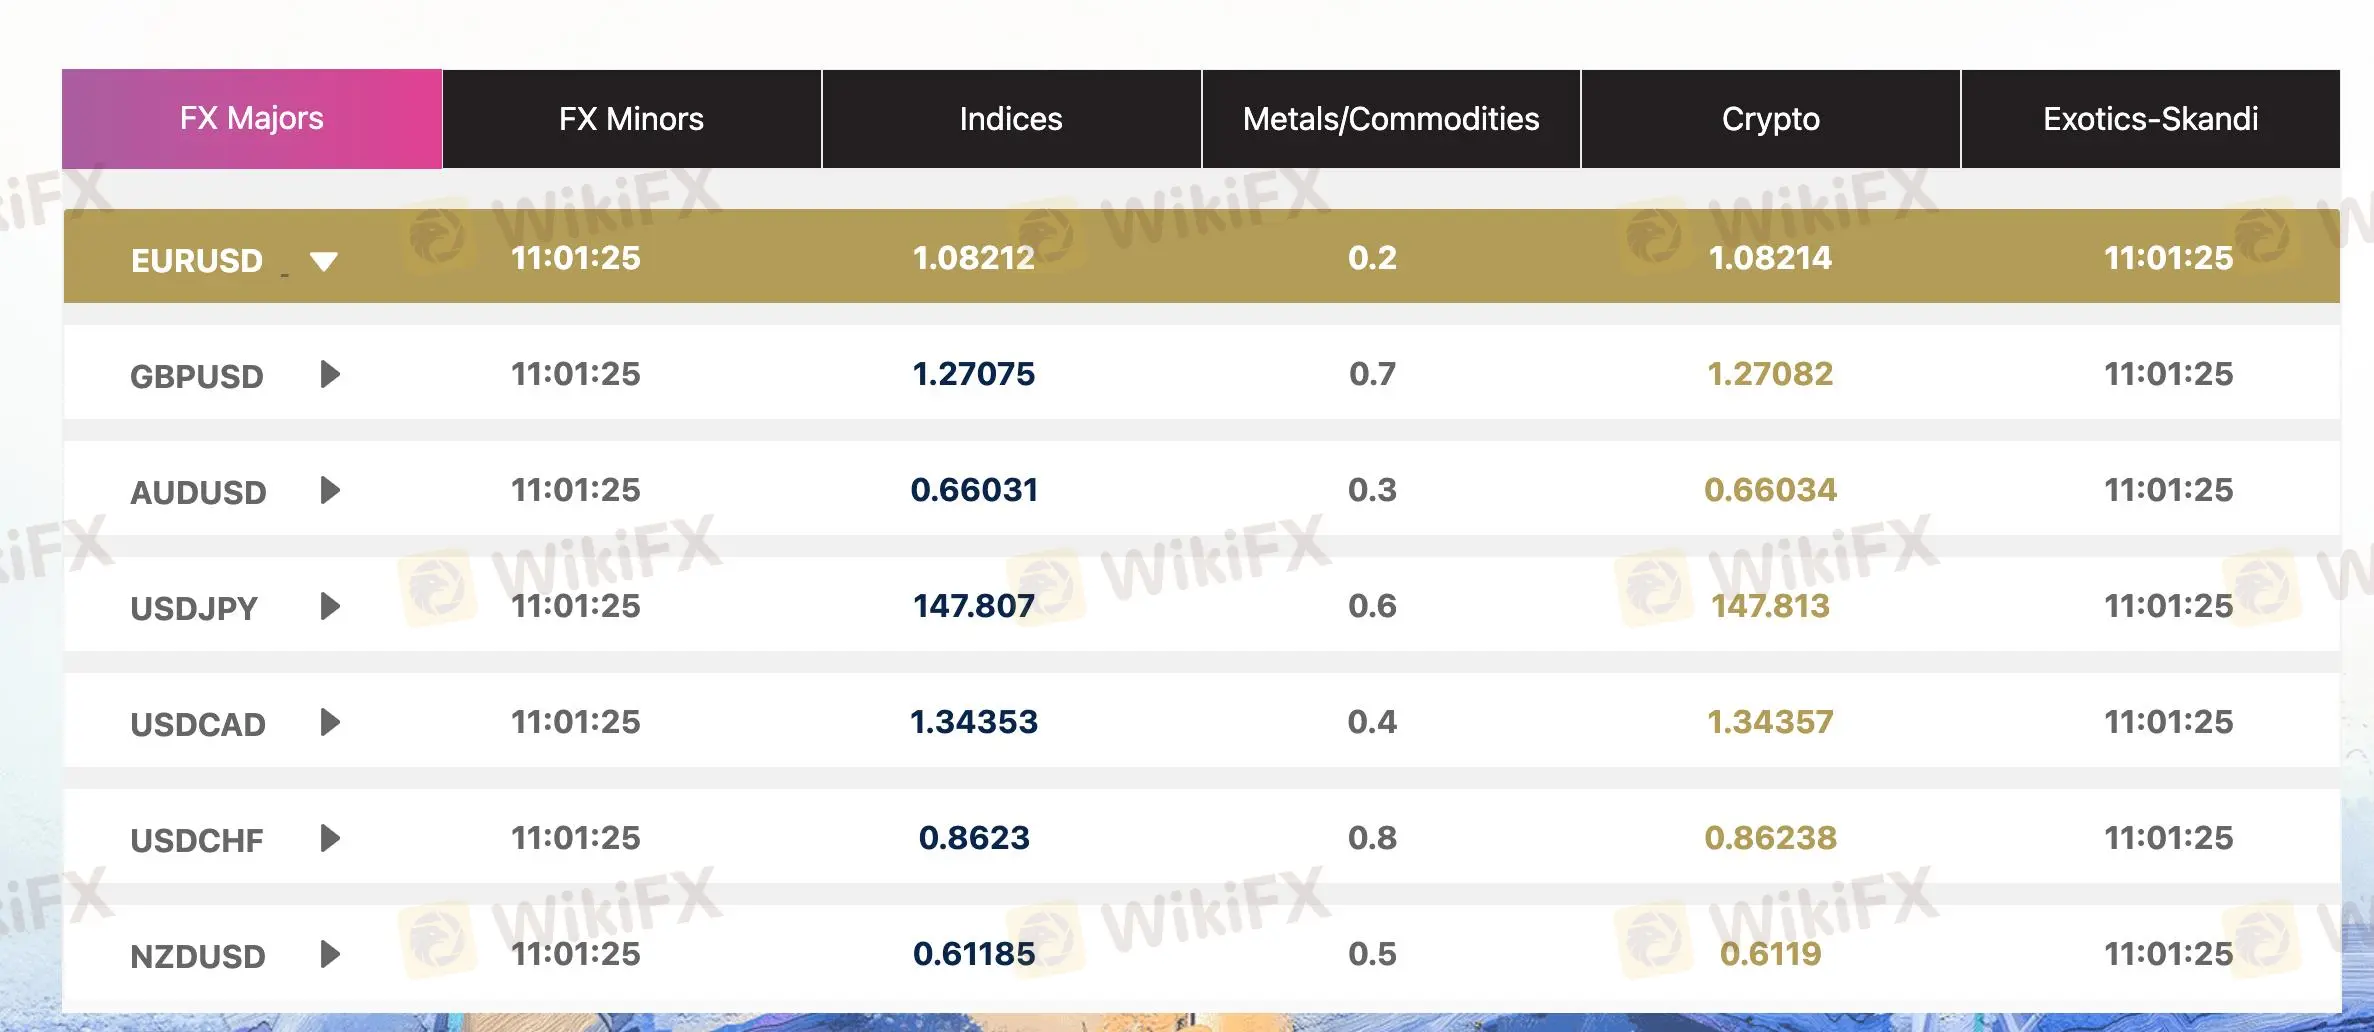
Task: Select the Metals/Commodities tab
Action: 1391,119
